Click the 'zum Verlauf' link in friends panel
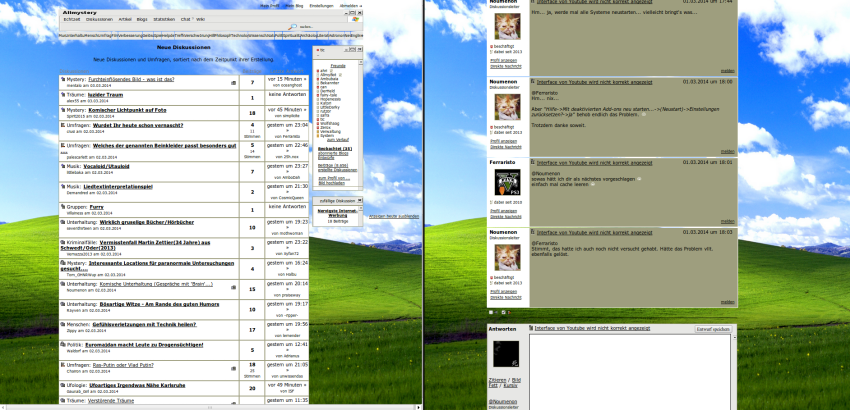 pyautogui.click(x=338, y=139)
